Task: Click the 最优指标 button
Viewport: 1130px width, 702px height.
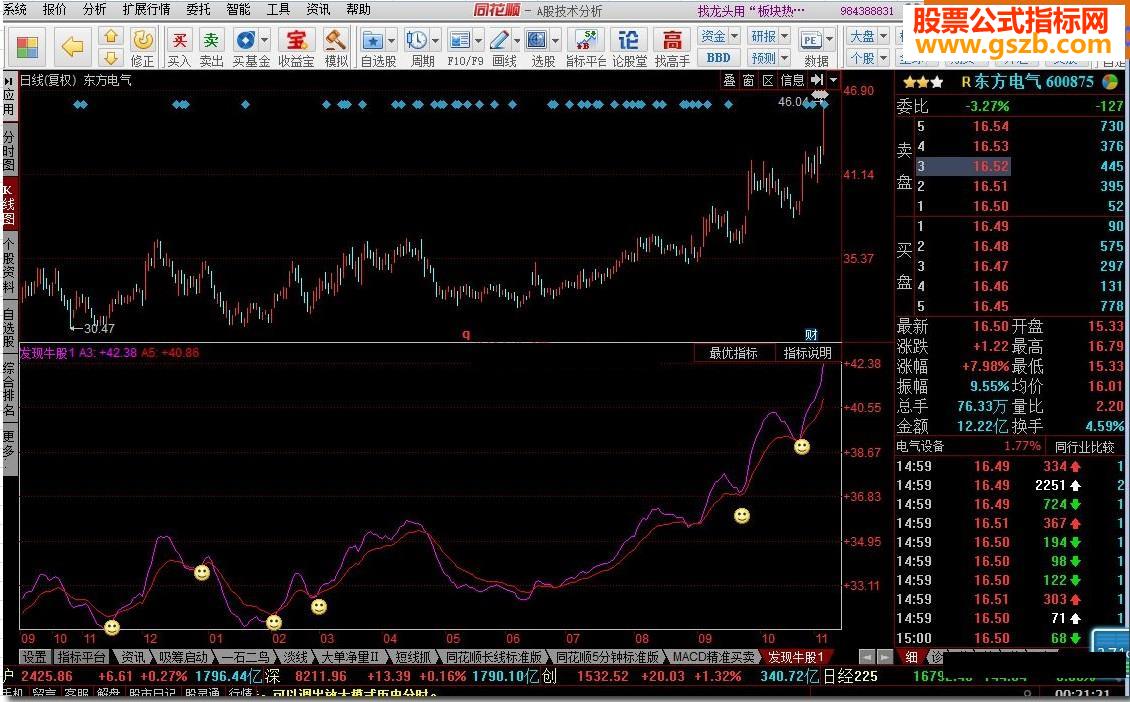Action: coord(733,353)
